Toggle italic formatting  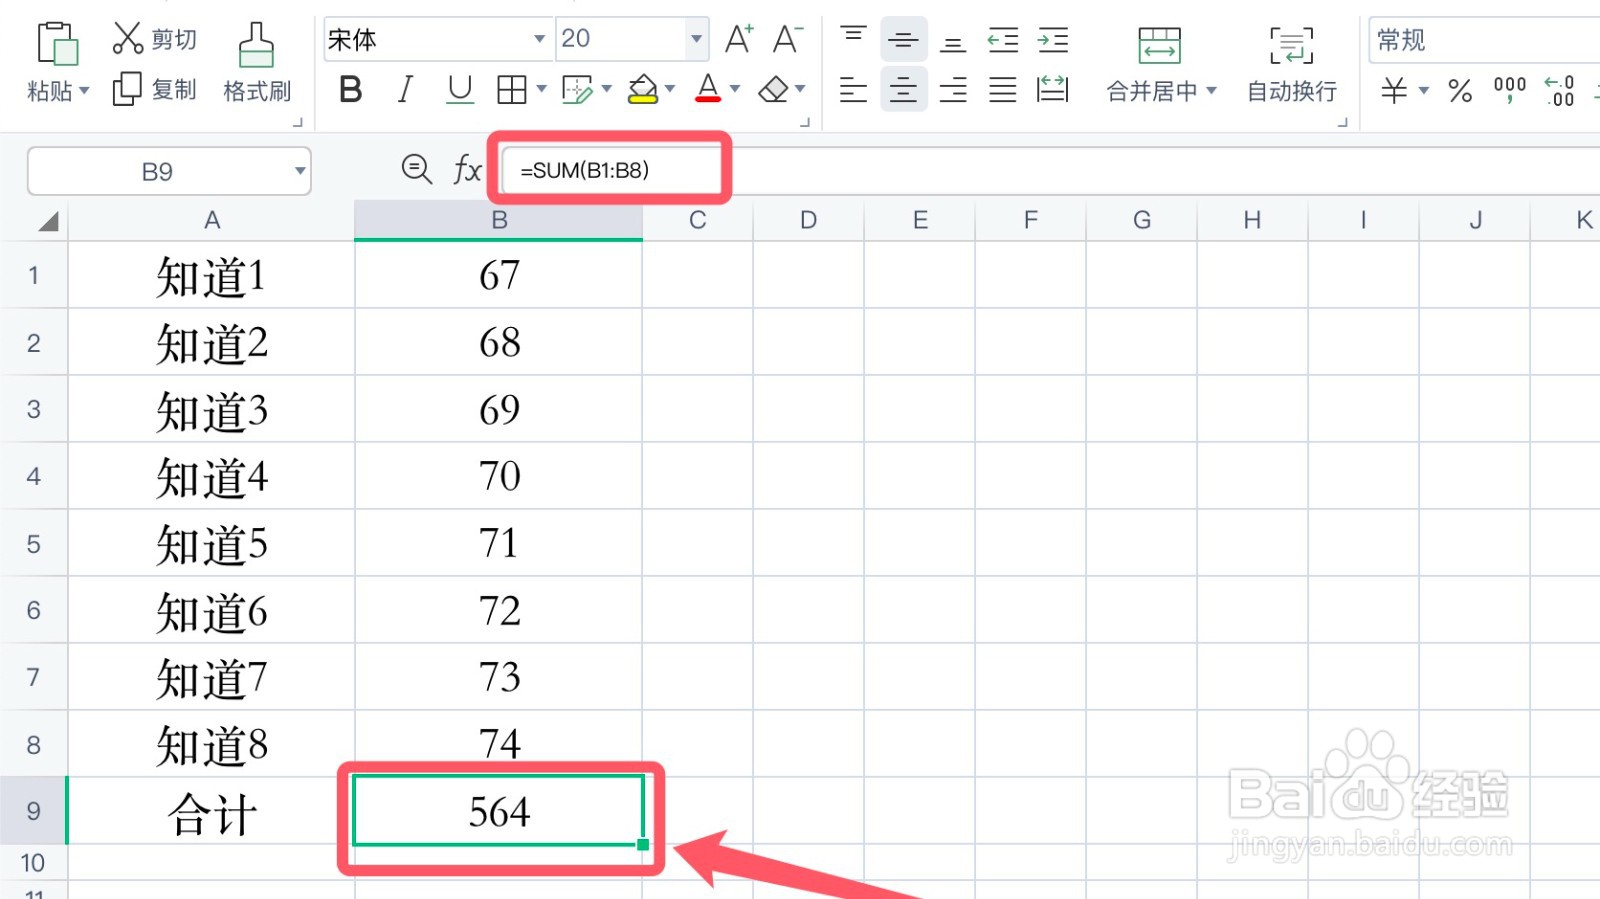pos(405,90)
